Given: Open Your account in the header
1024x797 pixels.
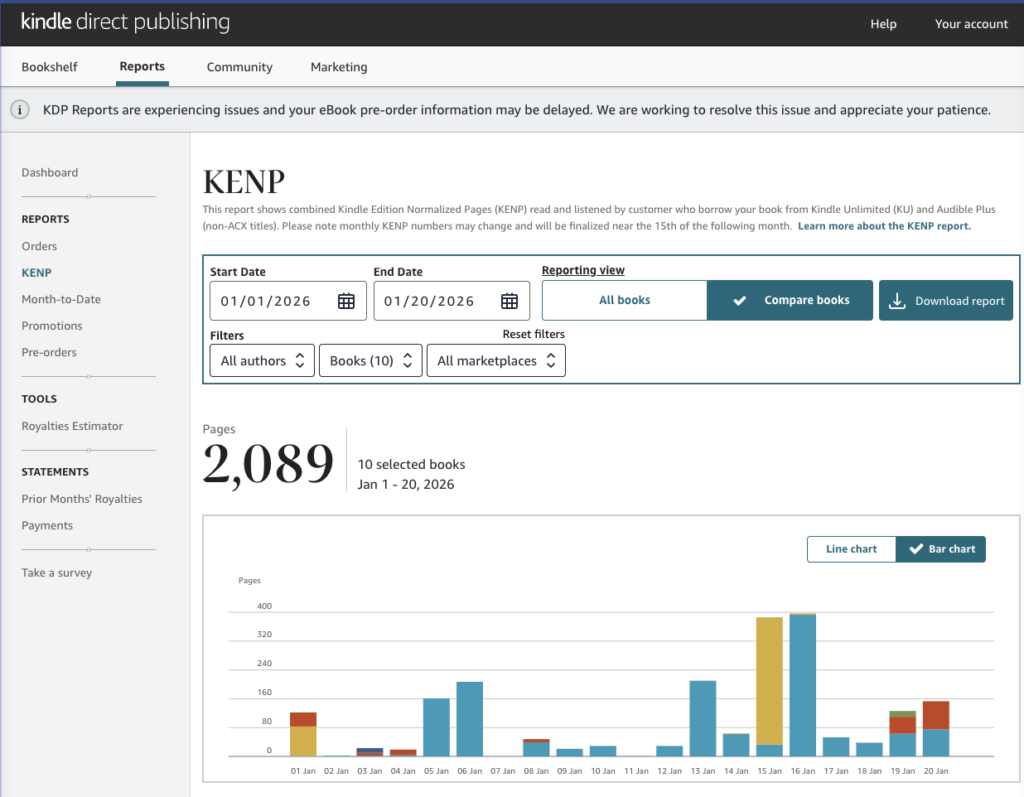Looking at the screenshot, I should [x=971, y=24].
